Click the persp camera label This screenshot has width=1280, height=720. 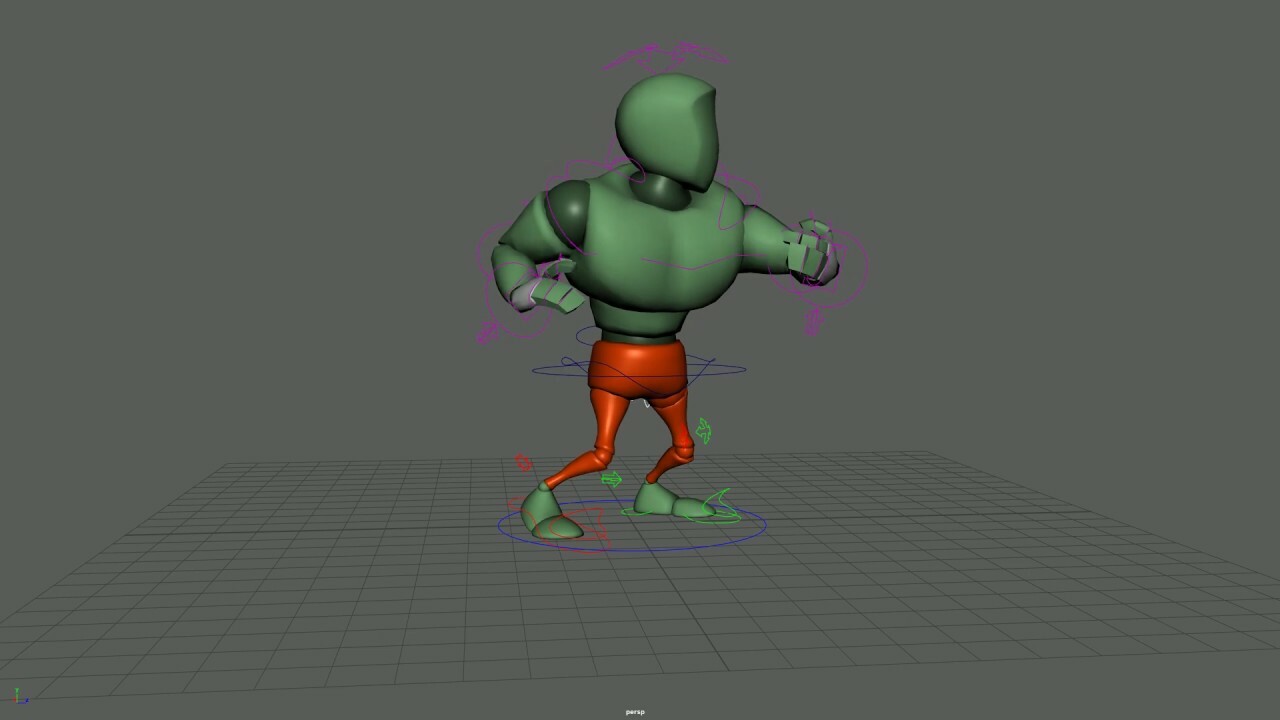[635, 712]
